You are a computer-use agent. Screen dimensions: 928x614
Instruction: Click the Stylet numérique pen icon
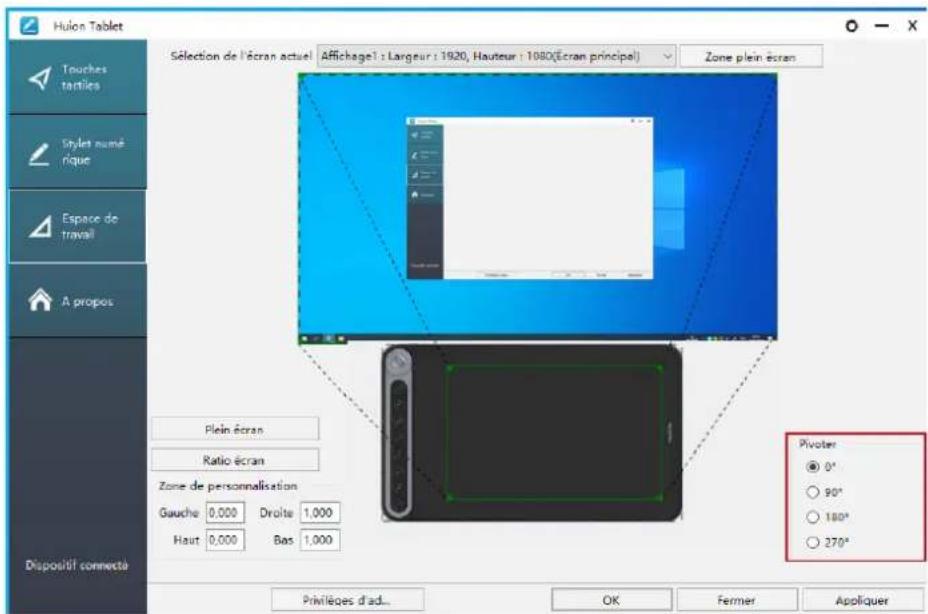click(39, 153)
